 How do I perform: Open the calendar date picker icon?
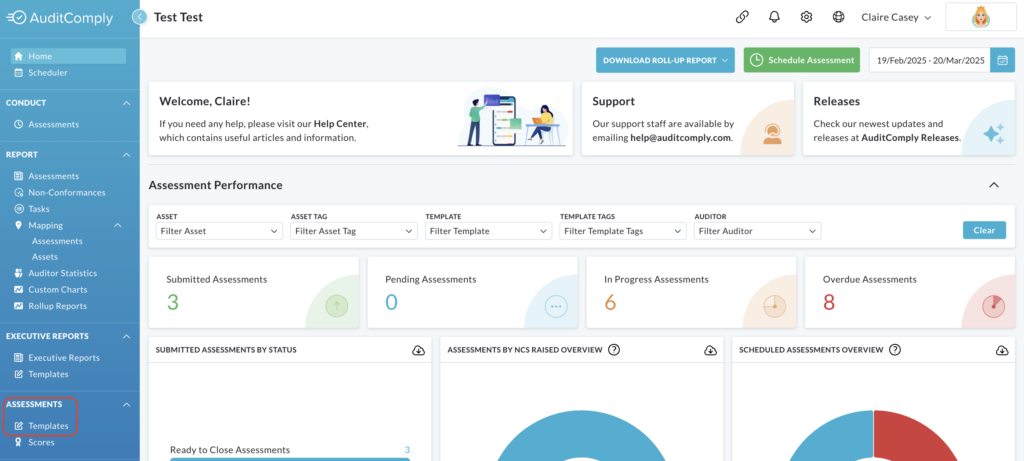pos(1002,60)
